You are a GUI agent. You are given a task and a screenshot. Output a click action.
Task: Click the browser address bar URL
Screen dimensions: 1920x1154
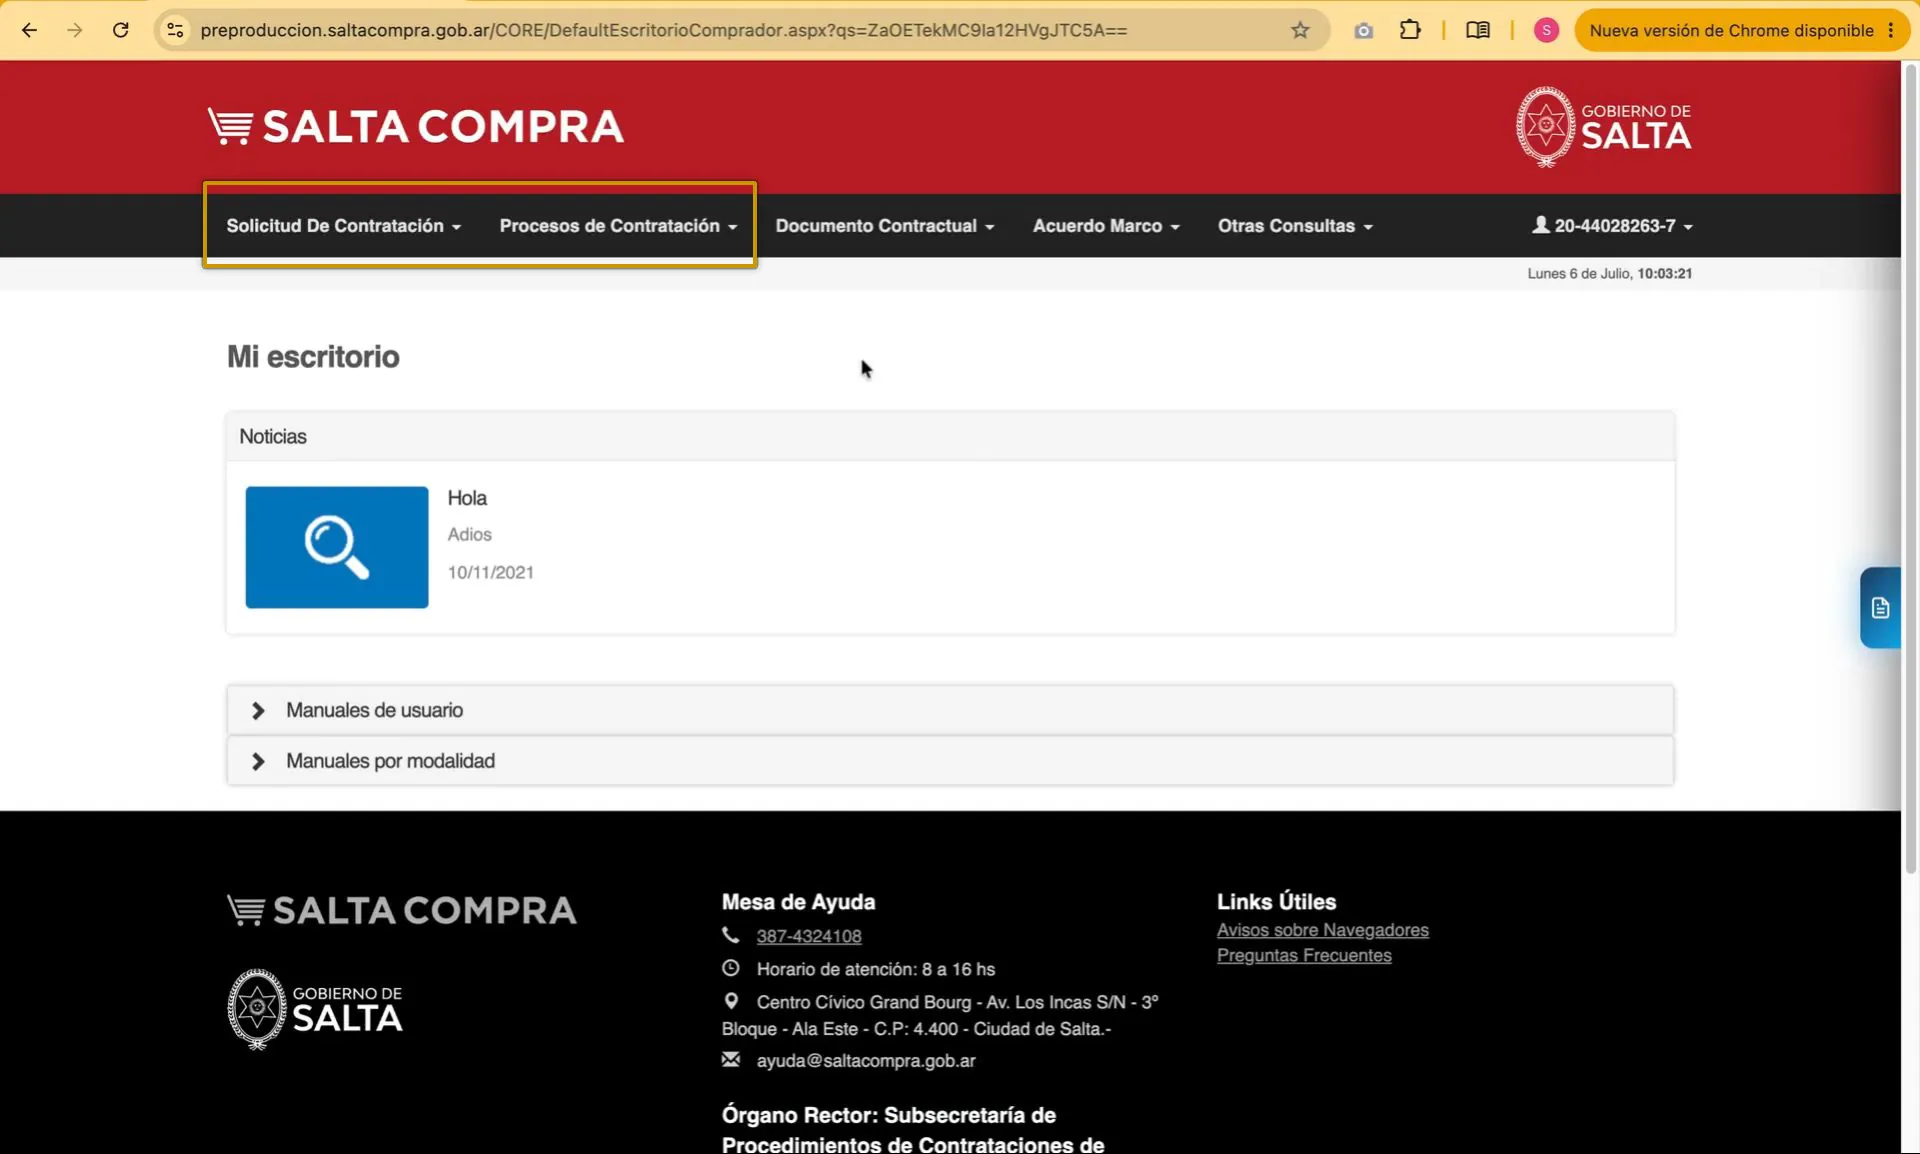tap(663, 30)
